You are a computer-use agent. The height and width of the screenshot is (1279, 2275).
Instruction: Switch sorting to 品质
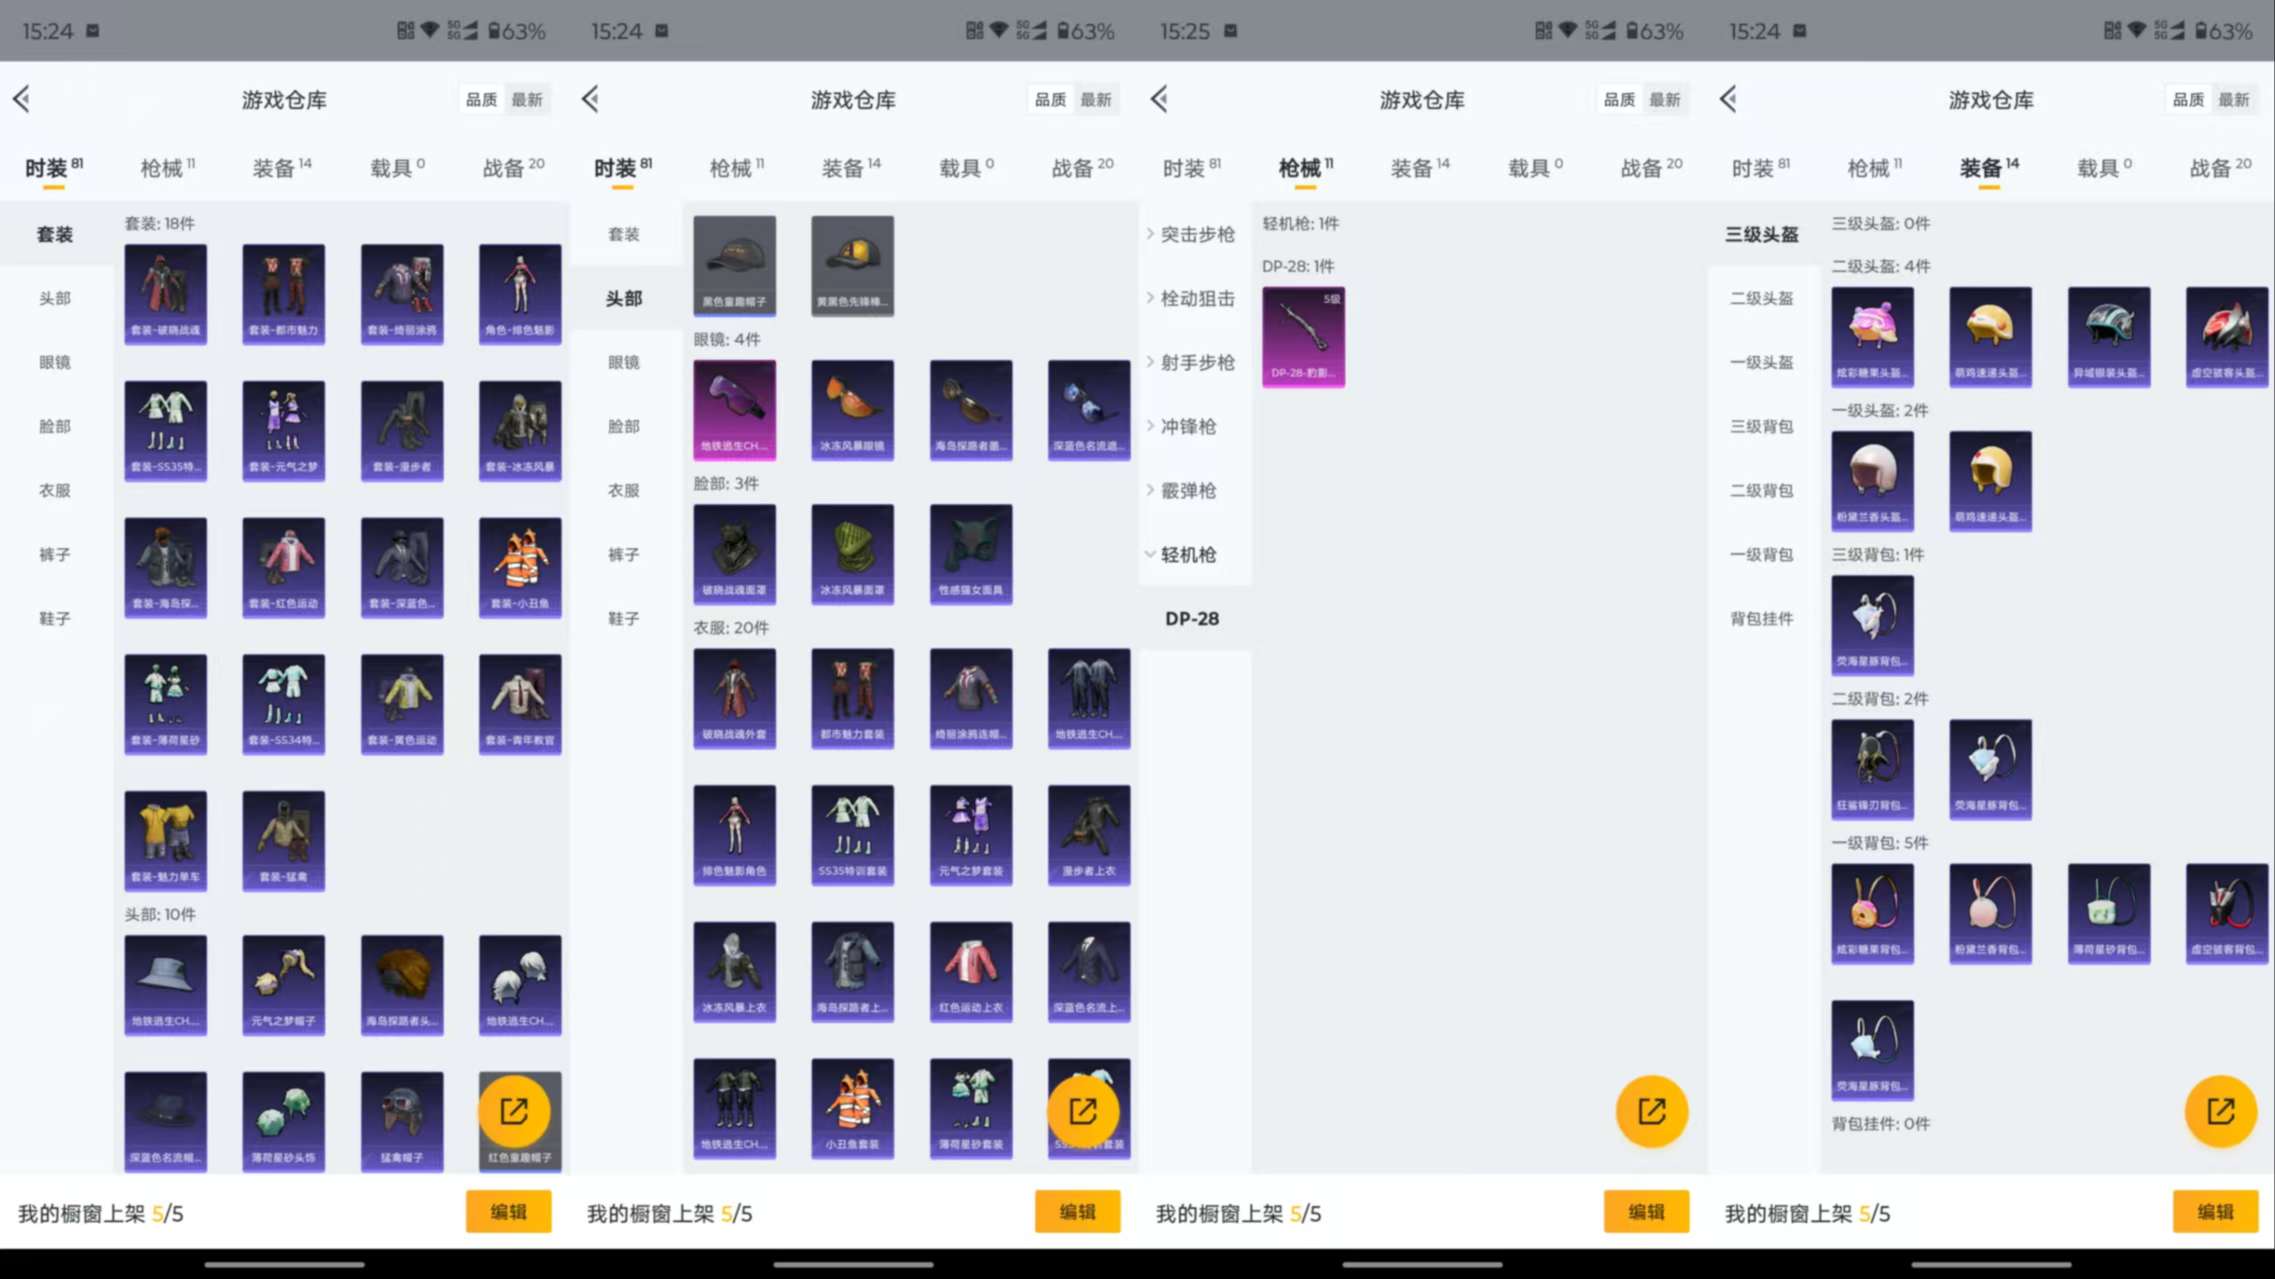click(x=481, y=99)
